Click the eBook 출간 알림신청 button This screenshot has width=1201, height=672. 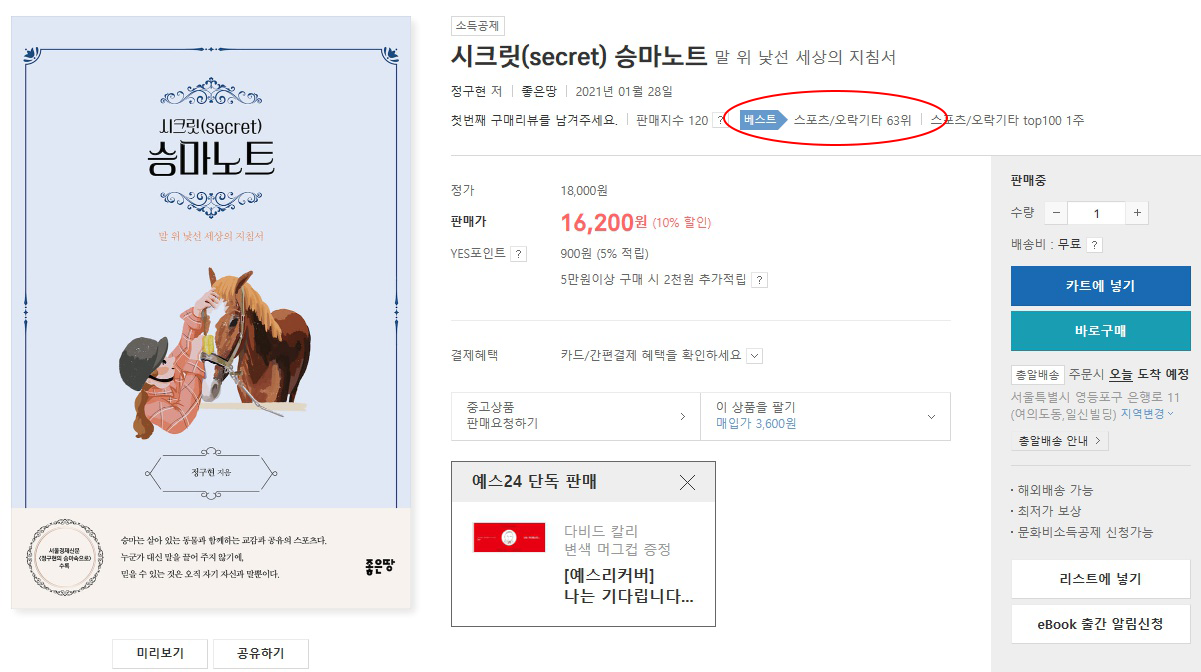tap(1101, 624)
